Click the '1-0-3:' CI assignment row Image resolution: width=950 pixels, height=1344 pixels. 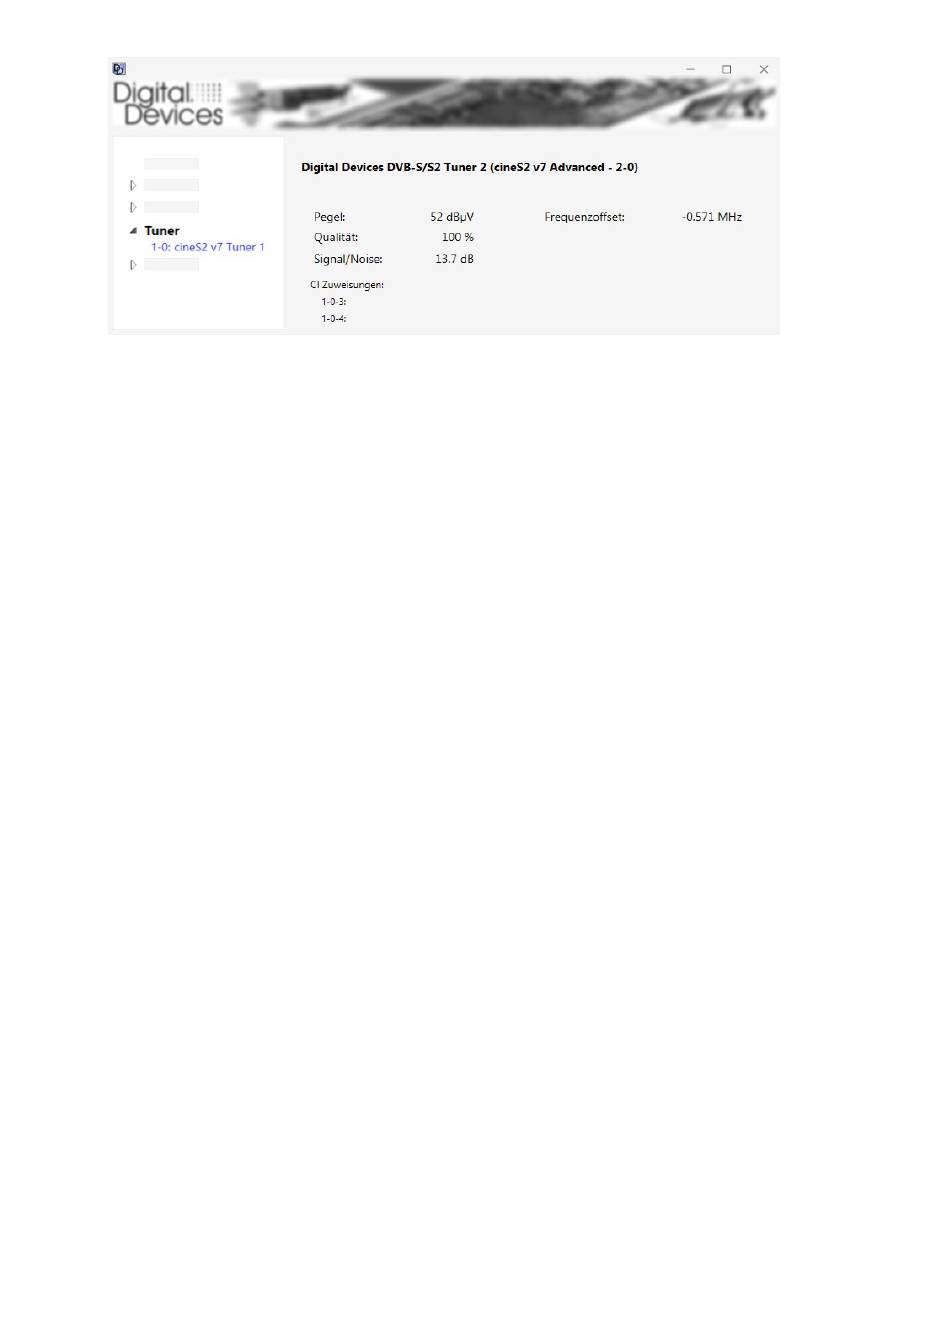pos(334,302)
